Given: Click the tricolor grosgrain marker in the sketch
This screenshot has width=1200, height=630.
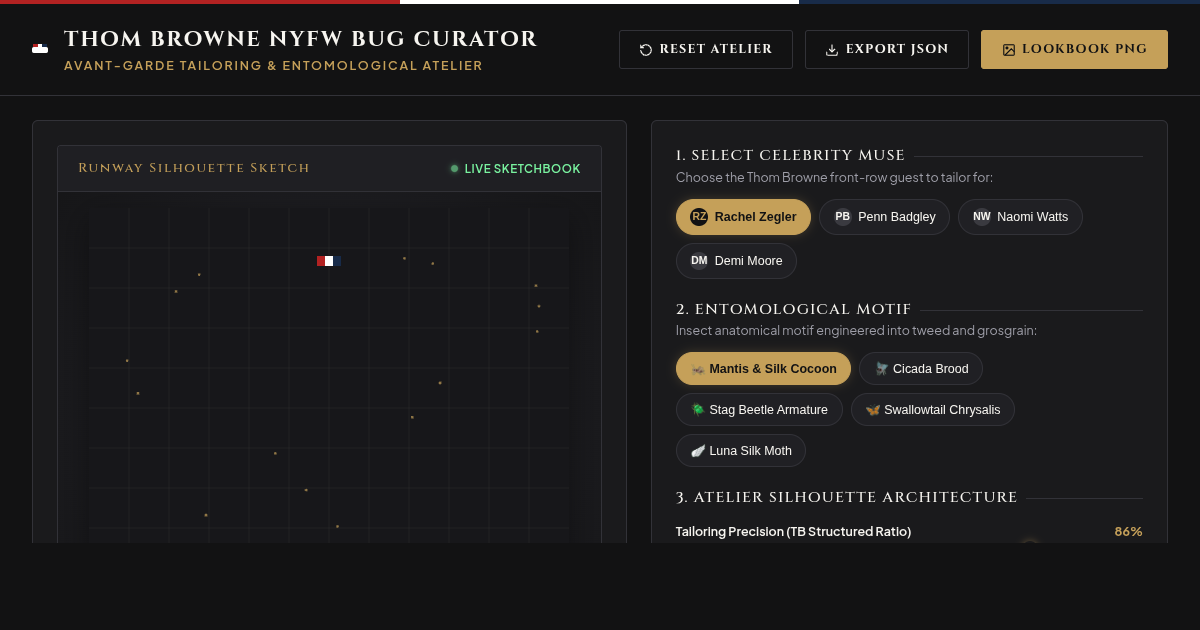Looking at the screenshot, I should point(329,261).
